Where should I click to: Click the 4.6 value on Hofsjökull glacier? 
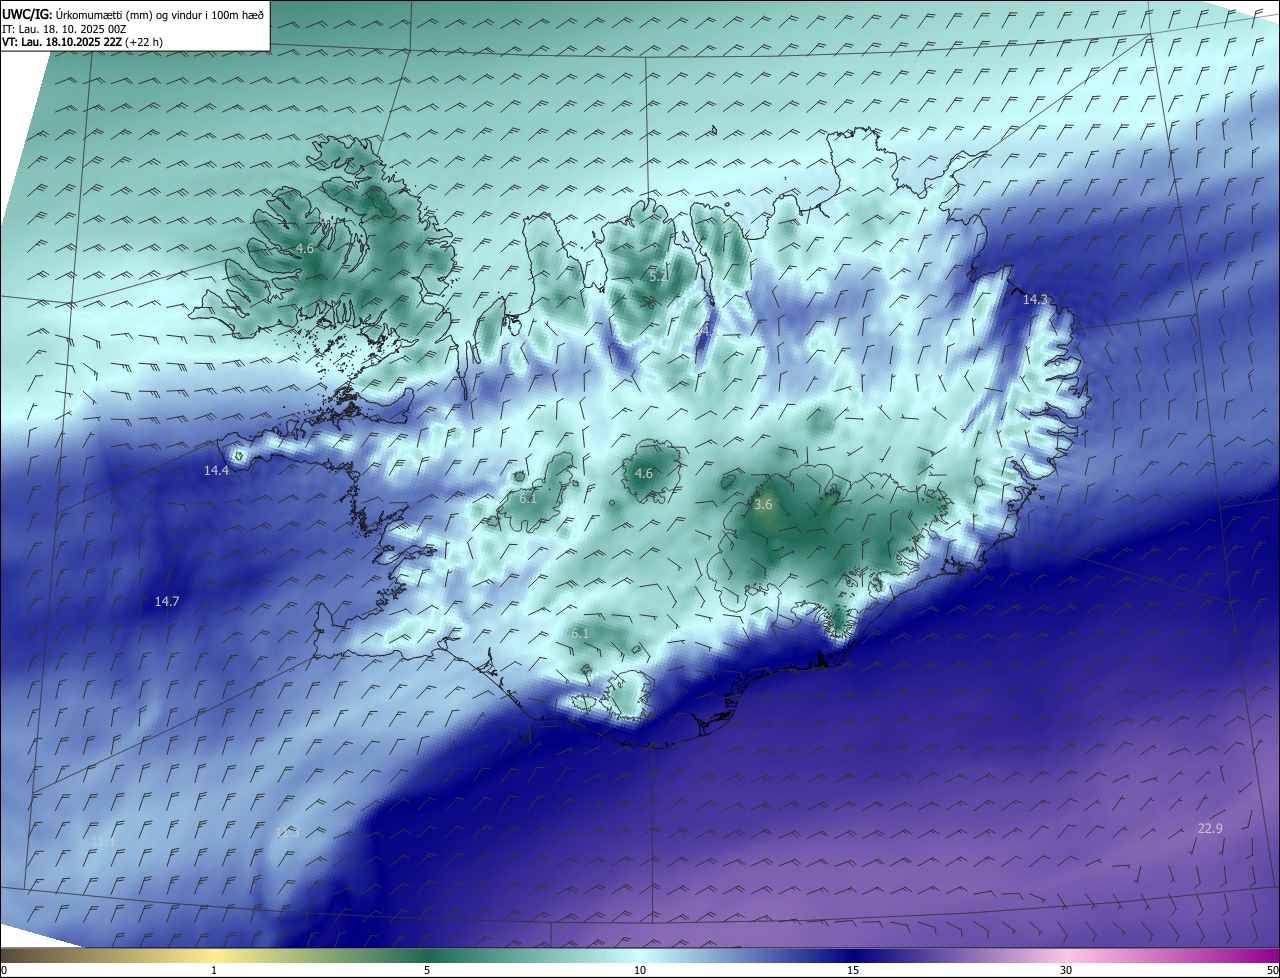(x=643, y=474)
